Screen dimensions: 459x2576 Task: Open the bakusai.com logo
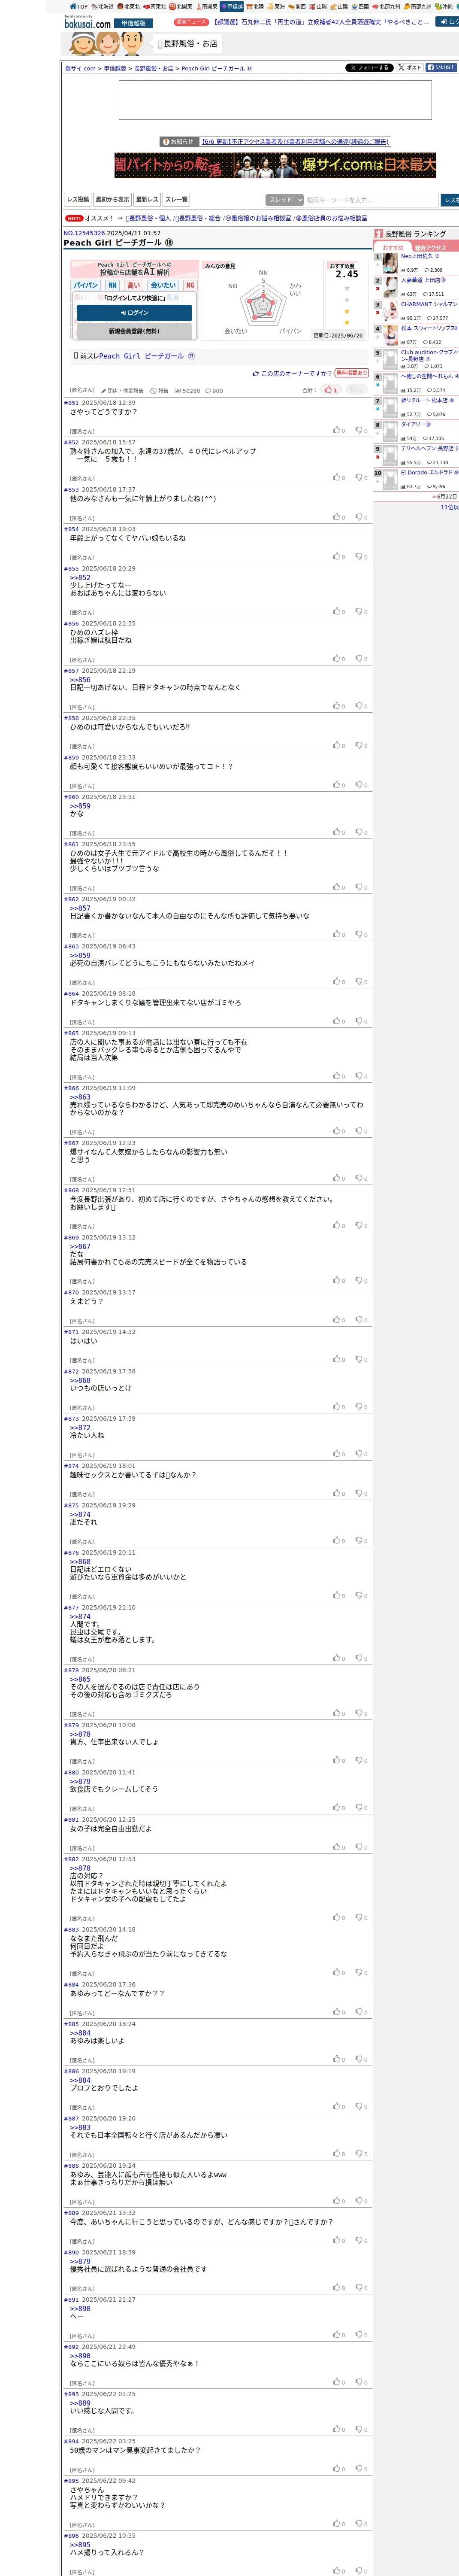pos(87,22)
